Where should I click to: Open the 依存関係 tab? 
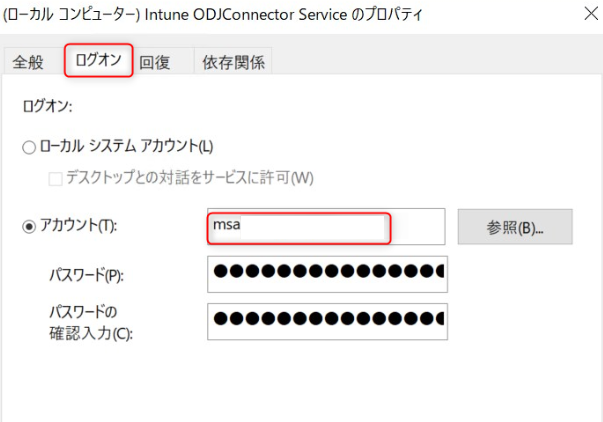click(x=233, y=62)
